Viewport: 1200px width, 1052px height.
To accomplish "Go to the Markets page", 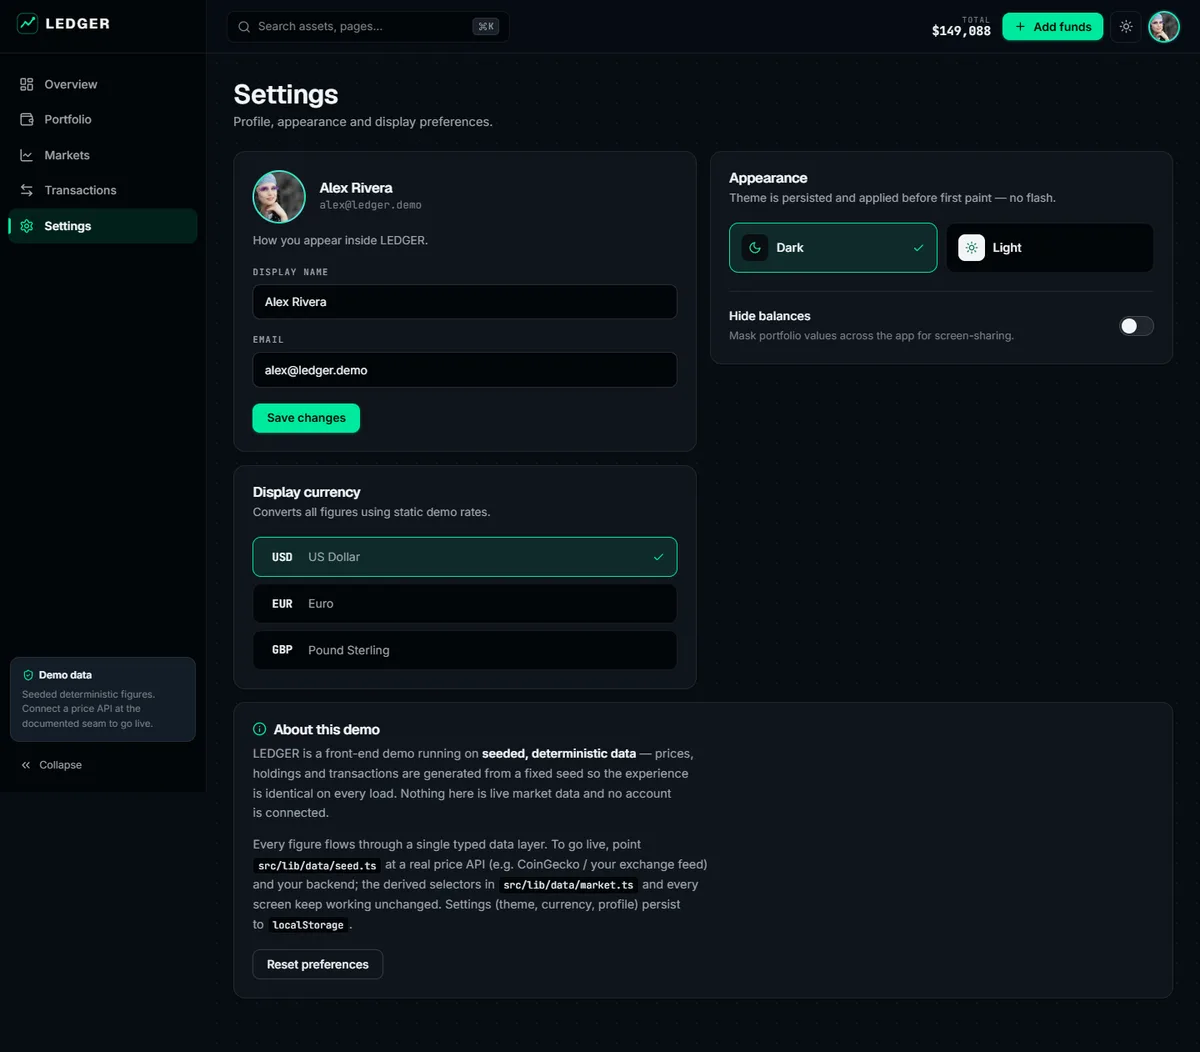I will pyautogui.click(x=103, y=155).
